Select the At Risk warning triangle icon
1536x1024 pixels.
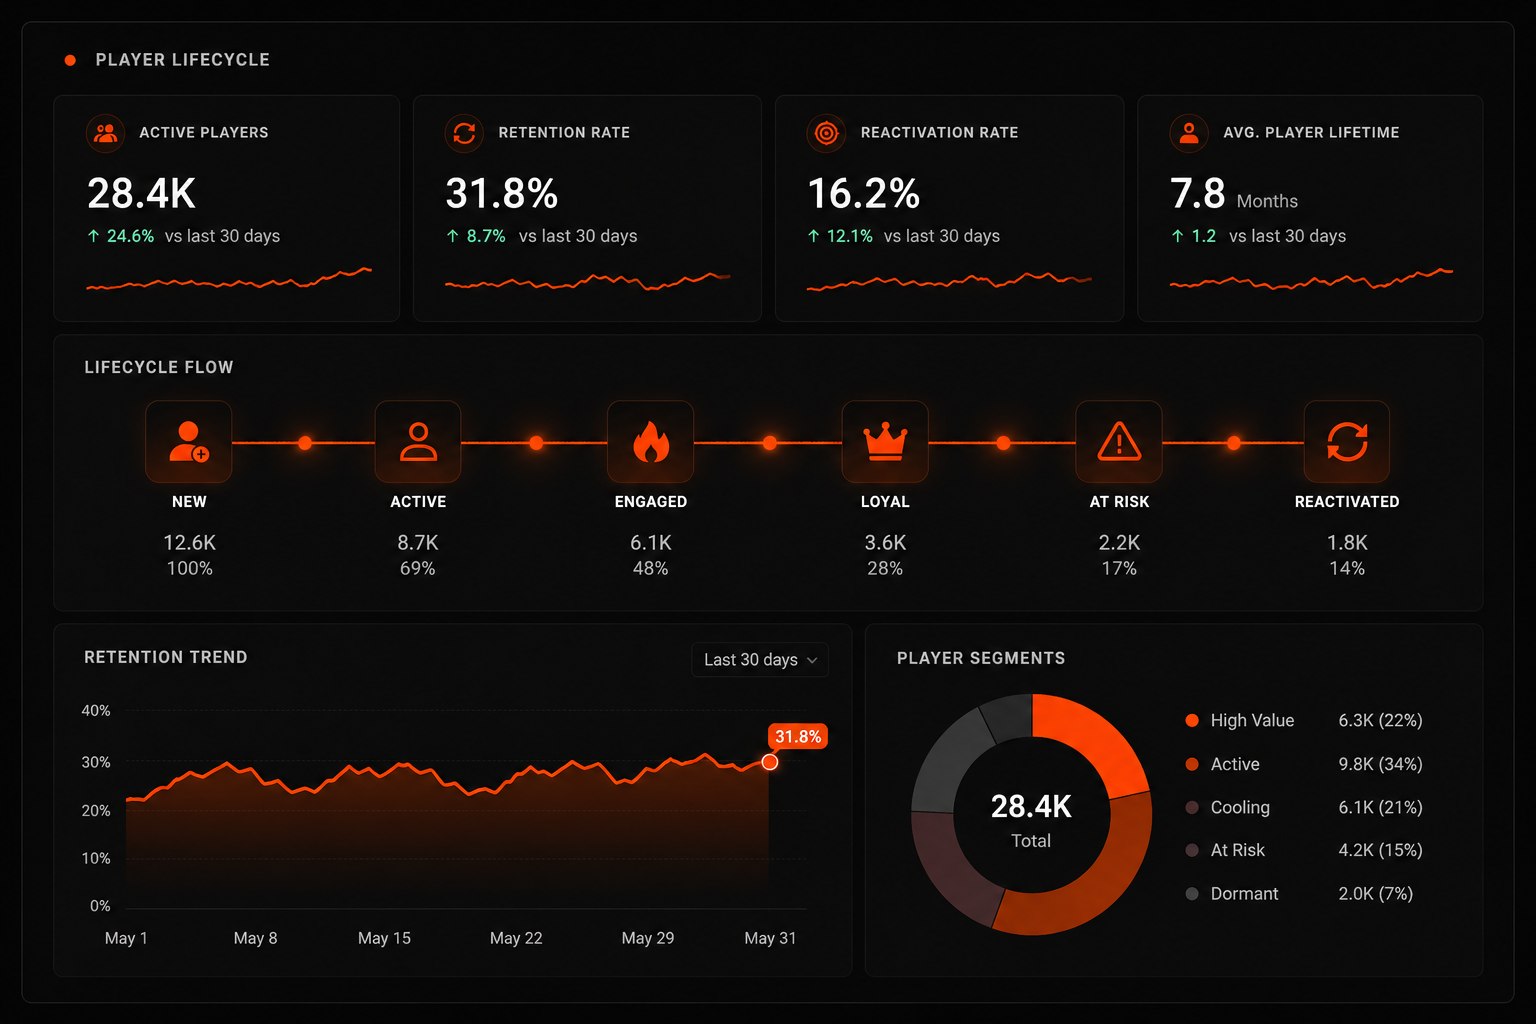(x=1119, y=442)
